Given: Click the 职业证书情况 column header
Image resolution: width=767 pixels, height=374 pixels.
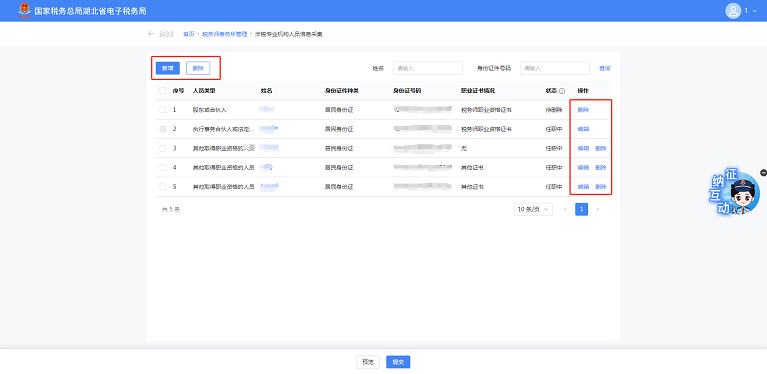Looking at the screenshot, I should [x=478, y=91].
